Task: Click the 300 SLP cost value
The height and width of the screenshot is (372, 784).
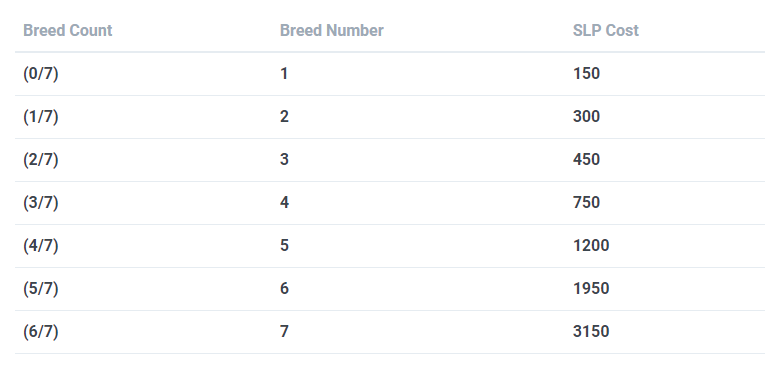Action: click(586, 117)
